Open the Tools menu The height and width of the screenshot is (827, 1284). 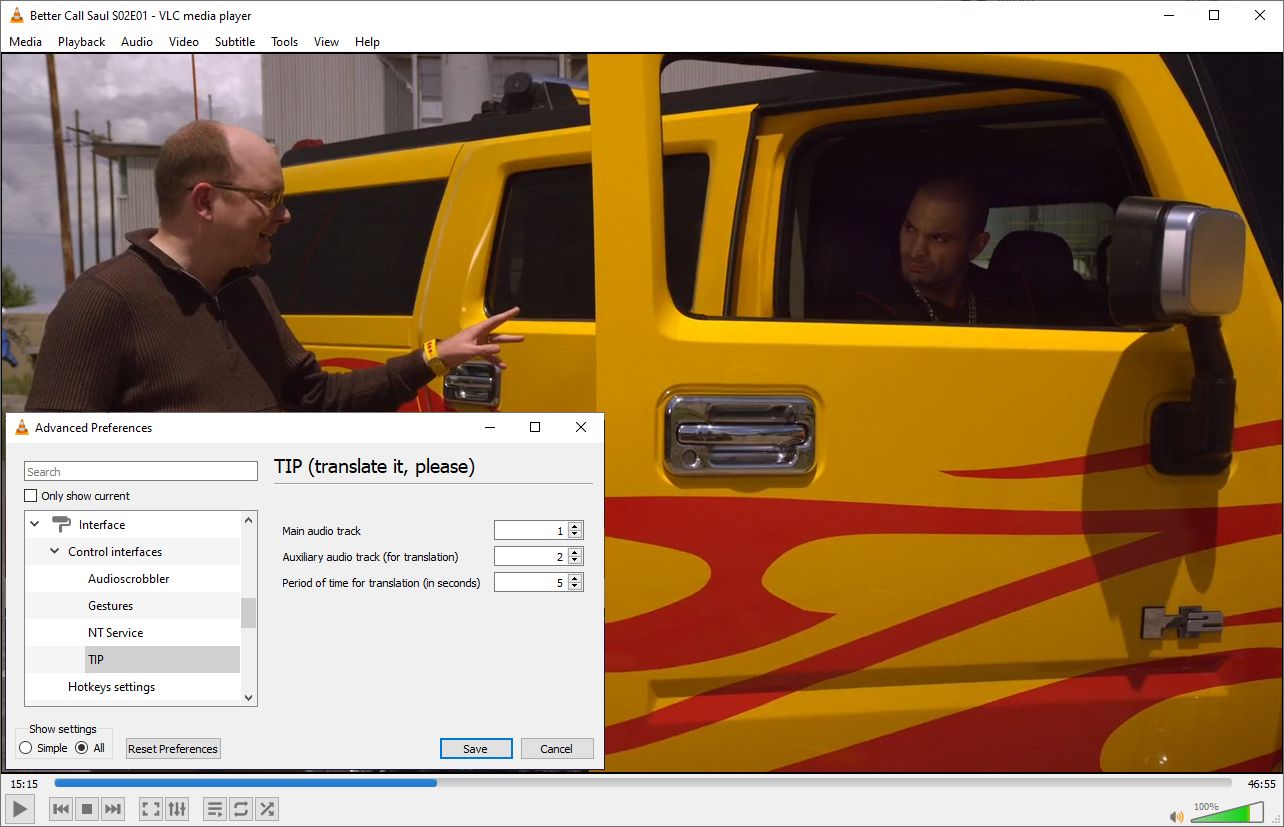coord(285,41)
